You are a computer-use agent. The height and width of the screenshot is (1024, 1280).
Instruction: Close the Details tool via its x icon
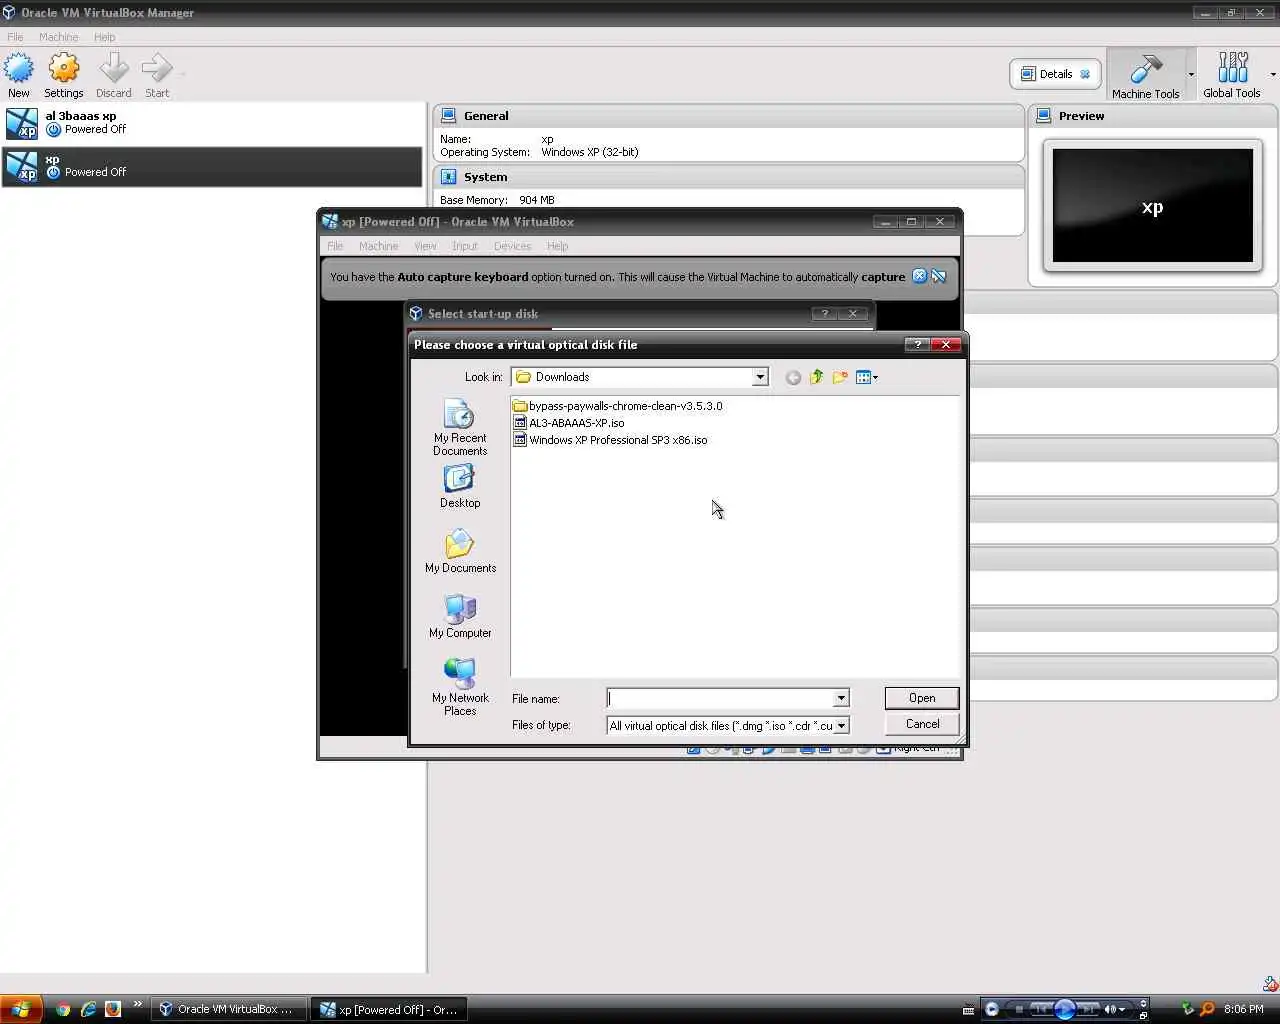[1085, 74]
